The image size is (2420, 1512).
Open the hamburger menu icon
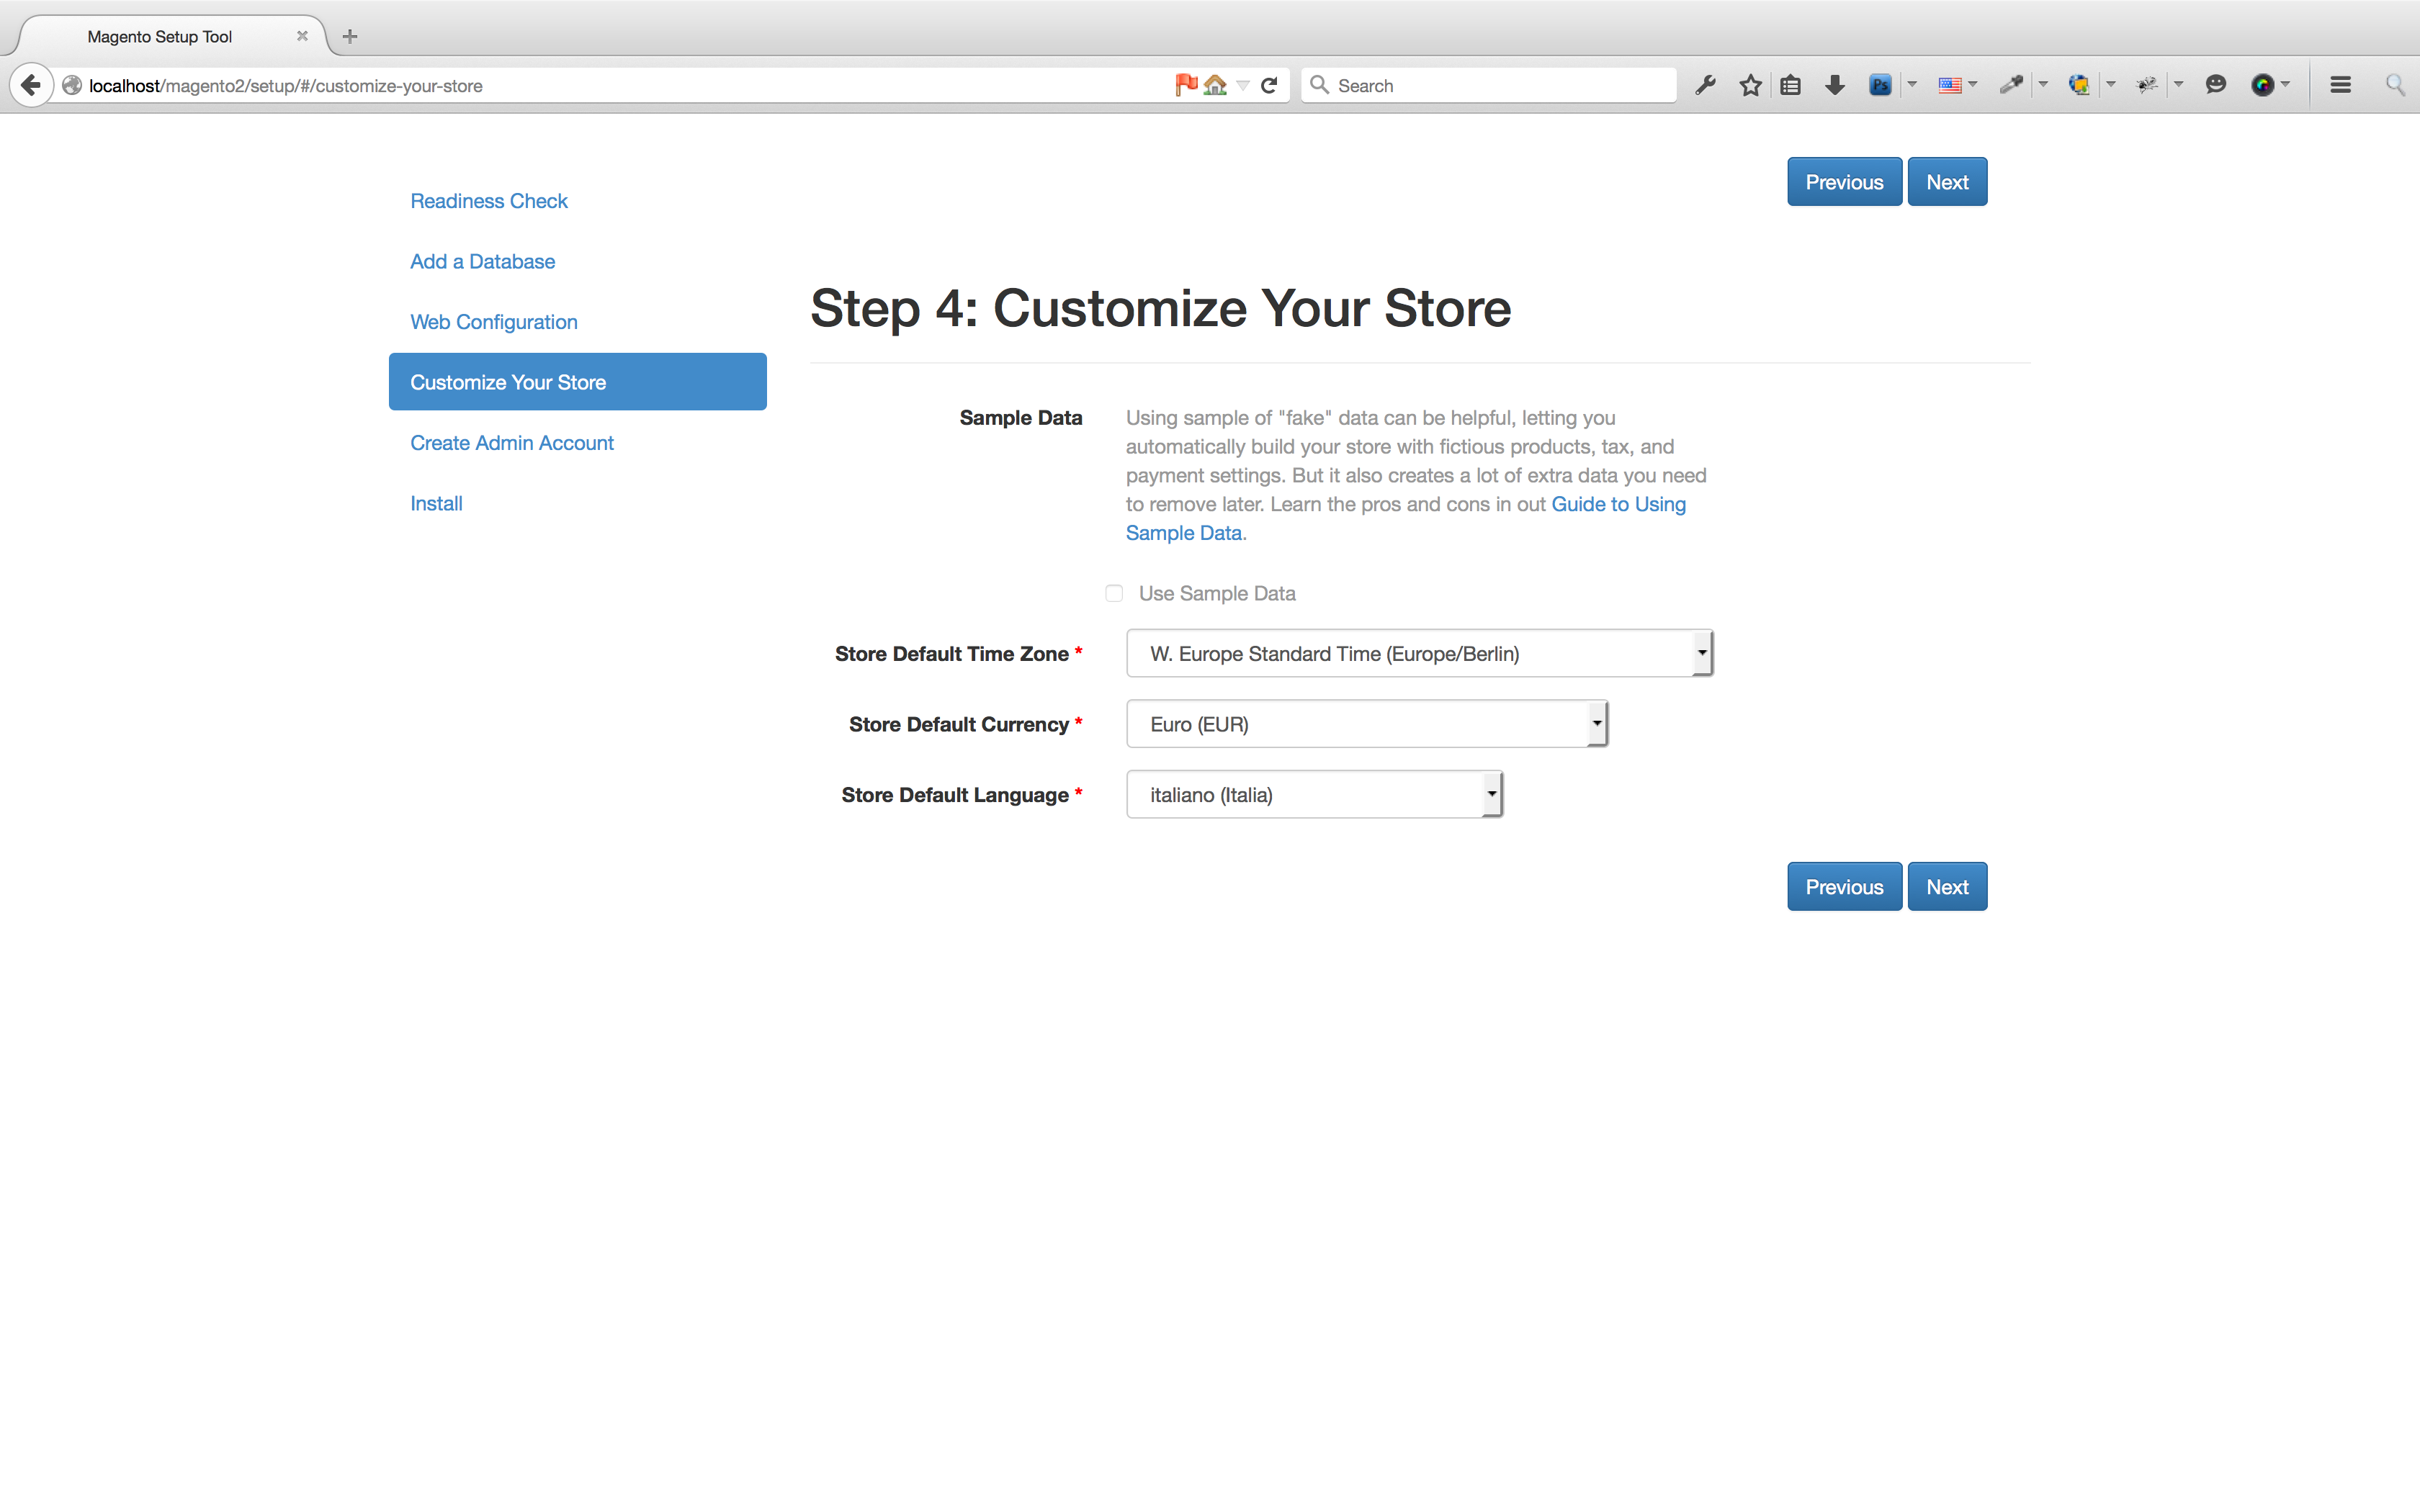coord(2340,85)
